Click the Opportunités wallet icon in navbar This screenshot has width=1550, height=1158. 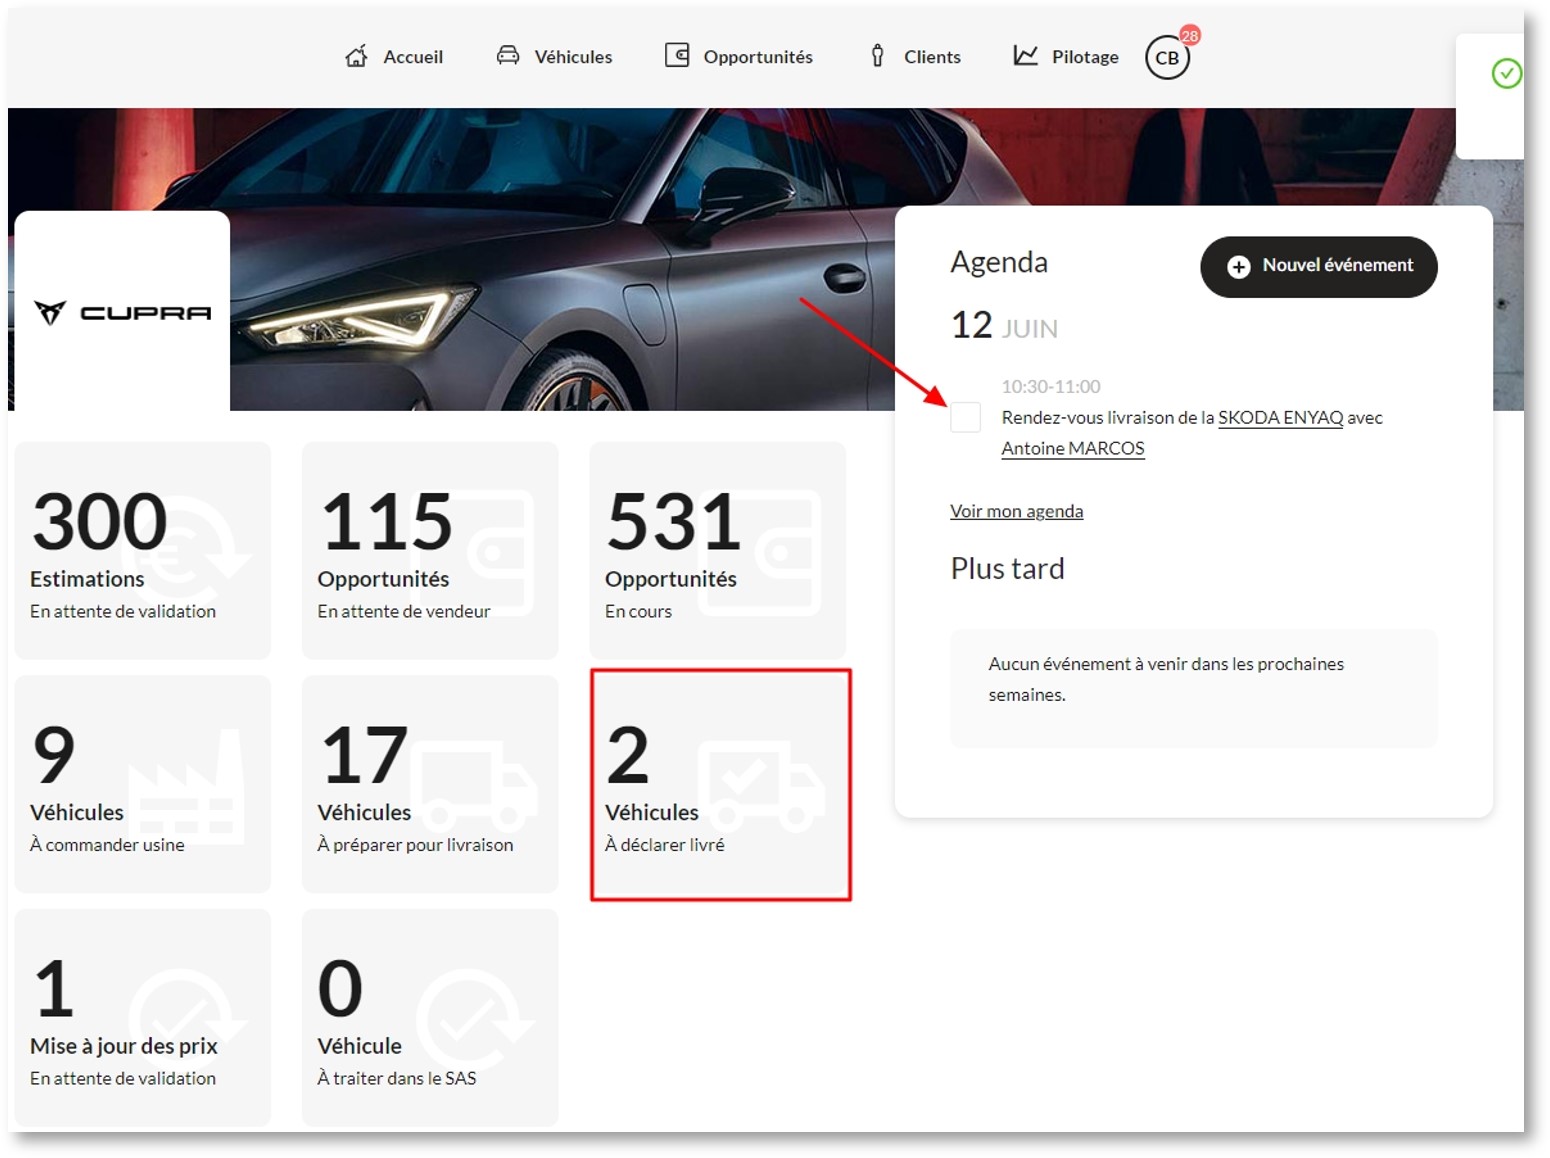677,55
